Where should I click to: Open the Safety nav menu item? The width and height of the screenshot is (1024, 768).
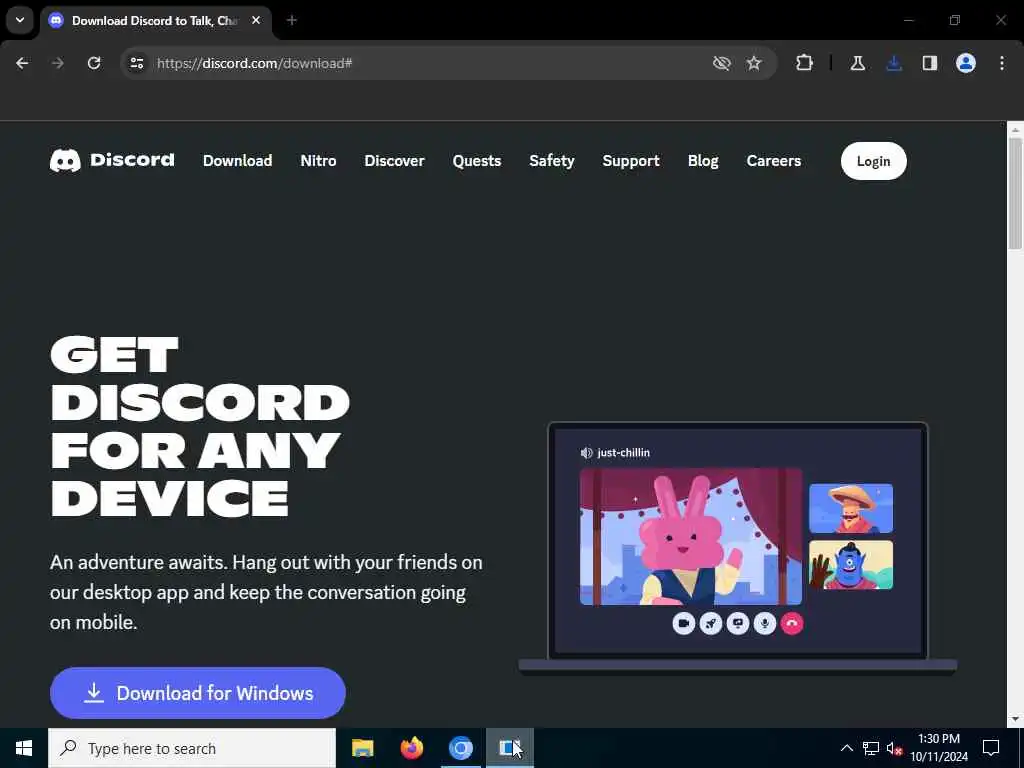[552, 161]
